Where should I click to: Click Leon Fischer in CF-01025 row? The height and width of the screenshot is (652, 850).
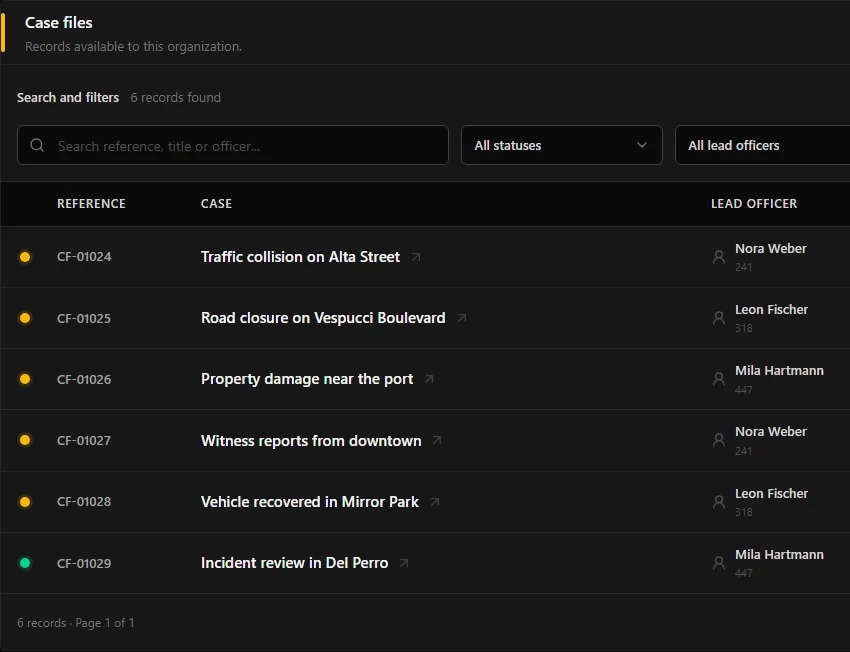point(771,310)
